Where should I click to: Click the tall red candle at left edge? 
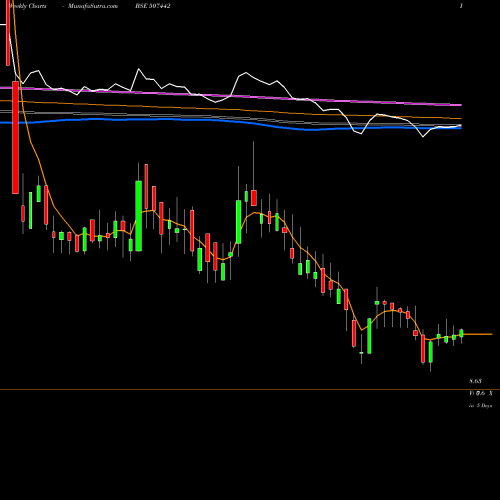point(15,137)
